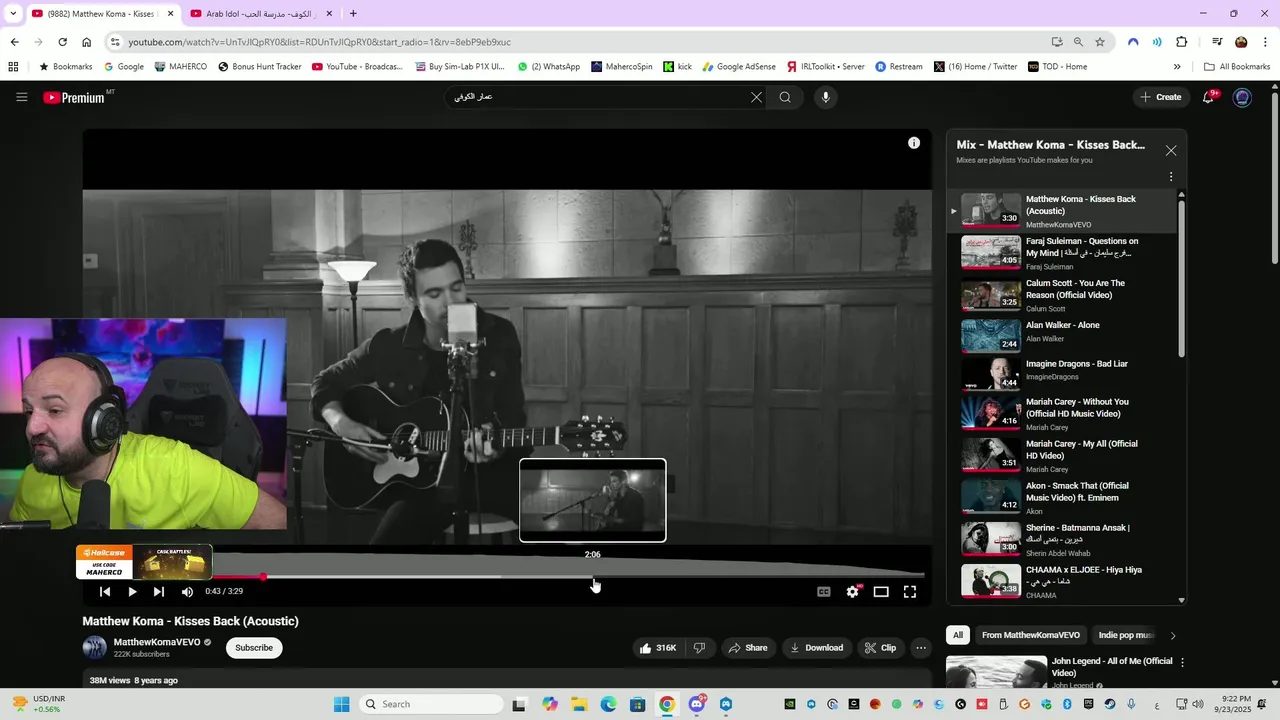1280x720 pixels.
Task: Expand hidden bookmarks chevron
Action: (1177, 67)
